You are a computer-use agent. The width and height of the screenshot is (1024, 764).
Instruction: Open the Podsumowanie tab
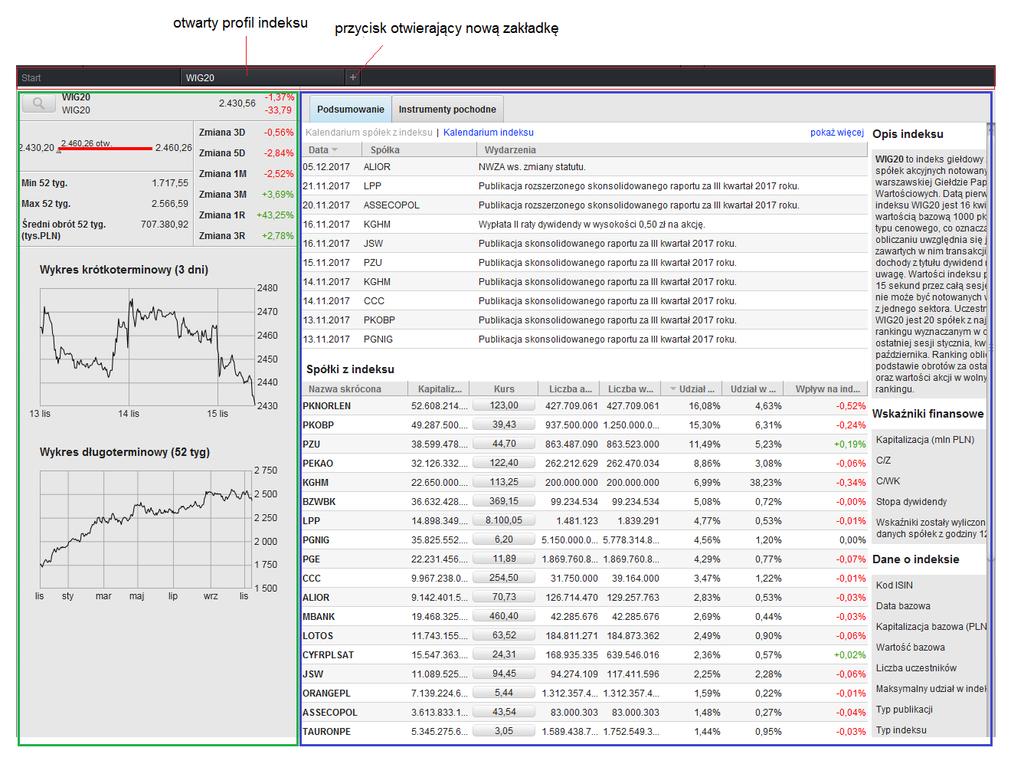coord(350,109)
